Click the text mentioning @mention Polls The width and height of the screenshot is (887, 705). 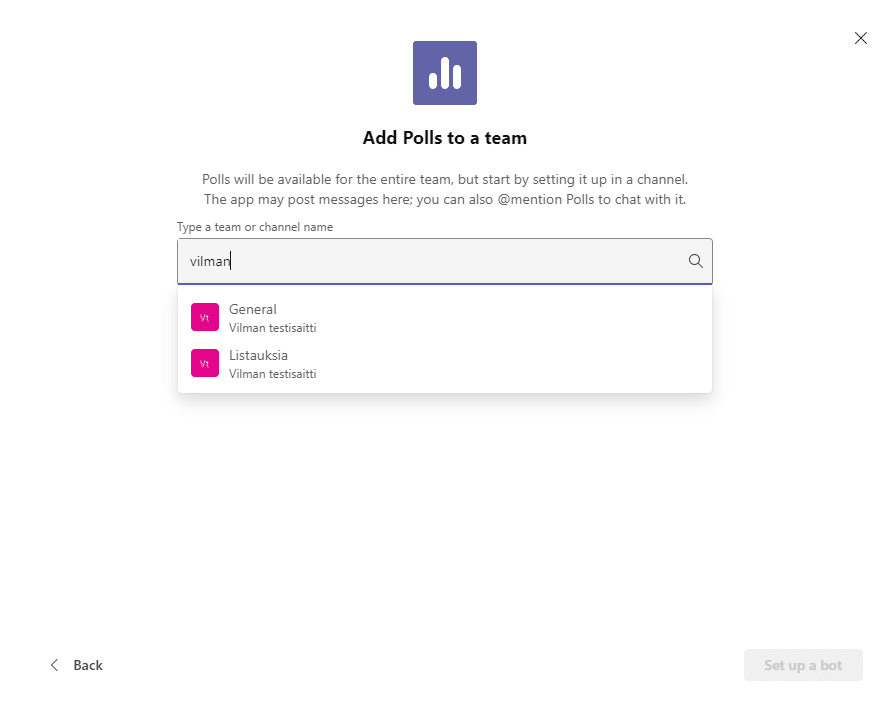tap(444, 199)
